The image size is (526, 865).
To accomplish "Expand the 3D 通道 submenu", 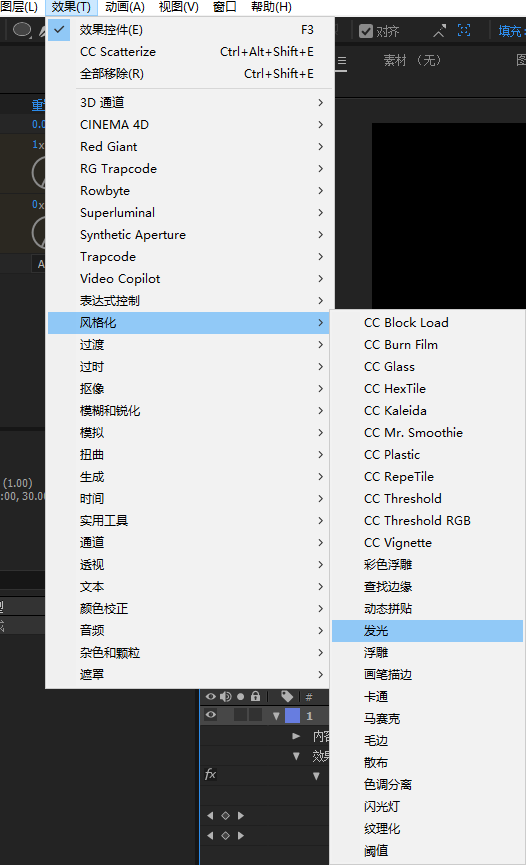I will pos(191,103).
